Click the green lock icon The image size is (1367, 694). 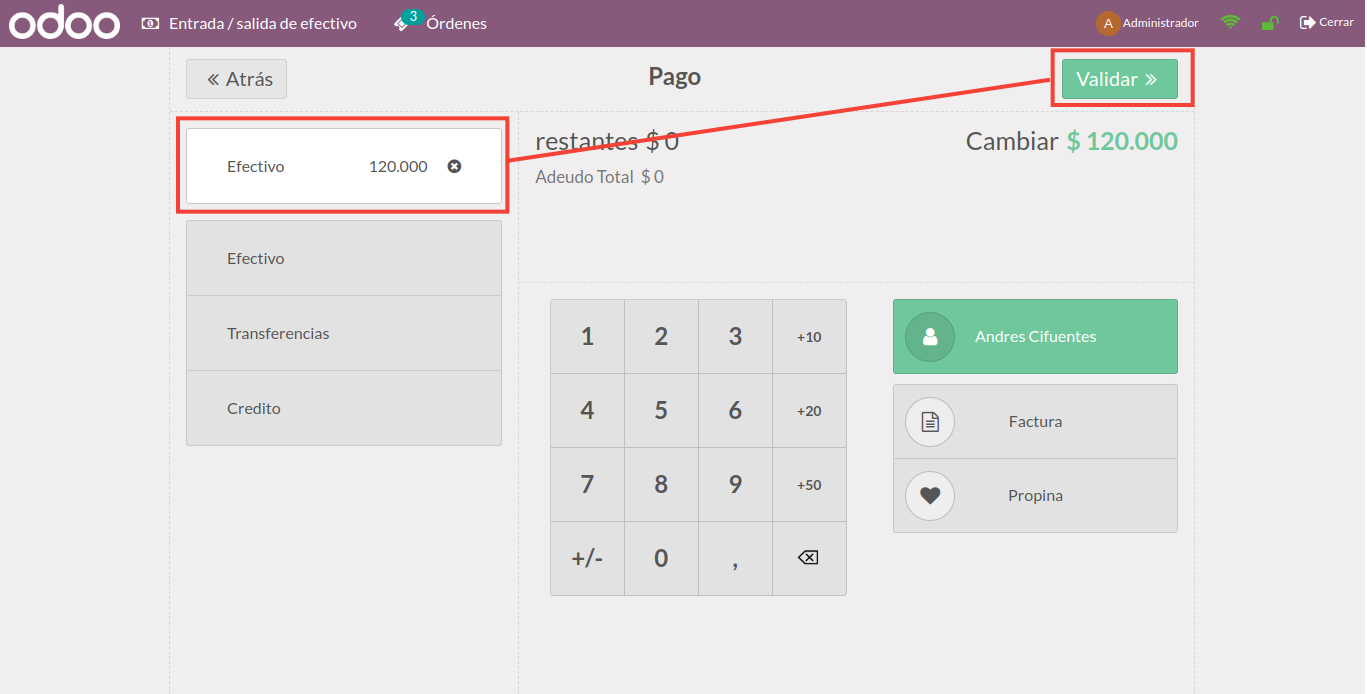coord(1270,23)
